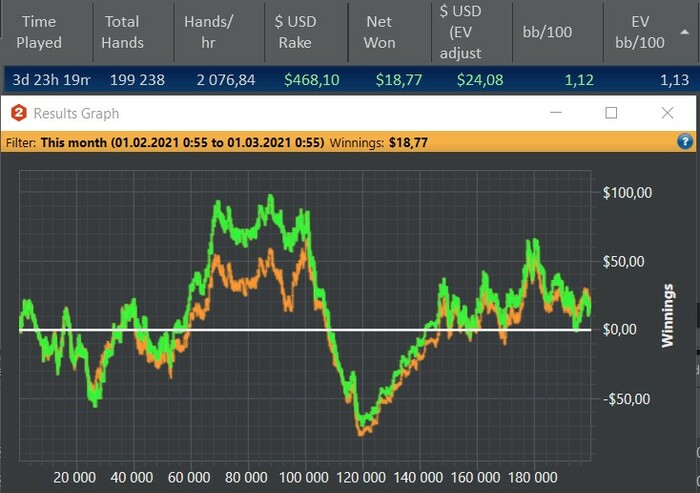700x493 pixels.
Task: Close the Results Graph window
Action: 667,113
